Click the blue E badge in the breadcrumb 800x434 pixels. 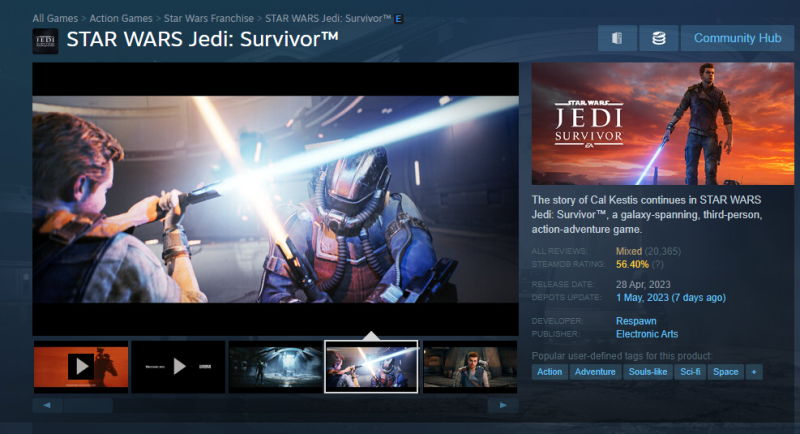point(399,19)
